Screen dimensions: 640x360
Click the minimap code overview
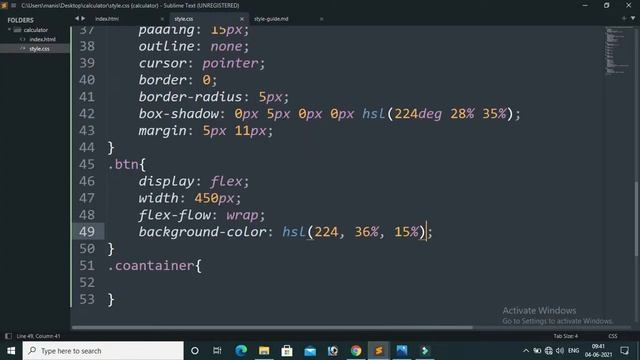[618, 50]
